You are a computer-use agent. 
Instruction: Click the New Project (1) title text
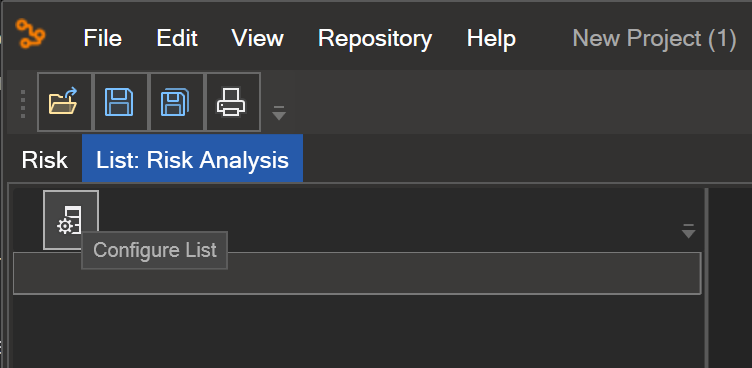[654, 38]
